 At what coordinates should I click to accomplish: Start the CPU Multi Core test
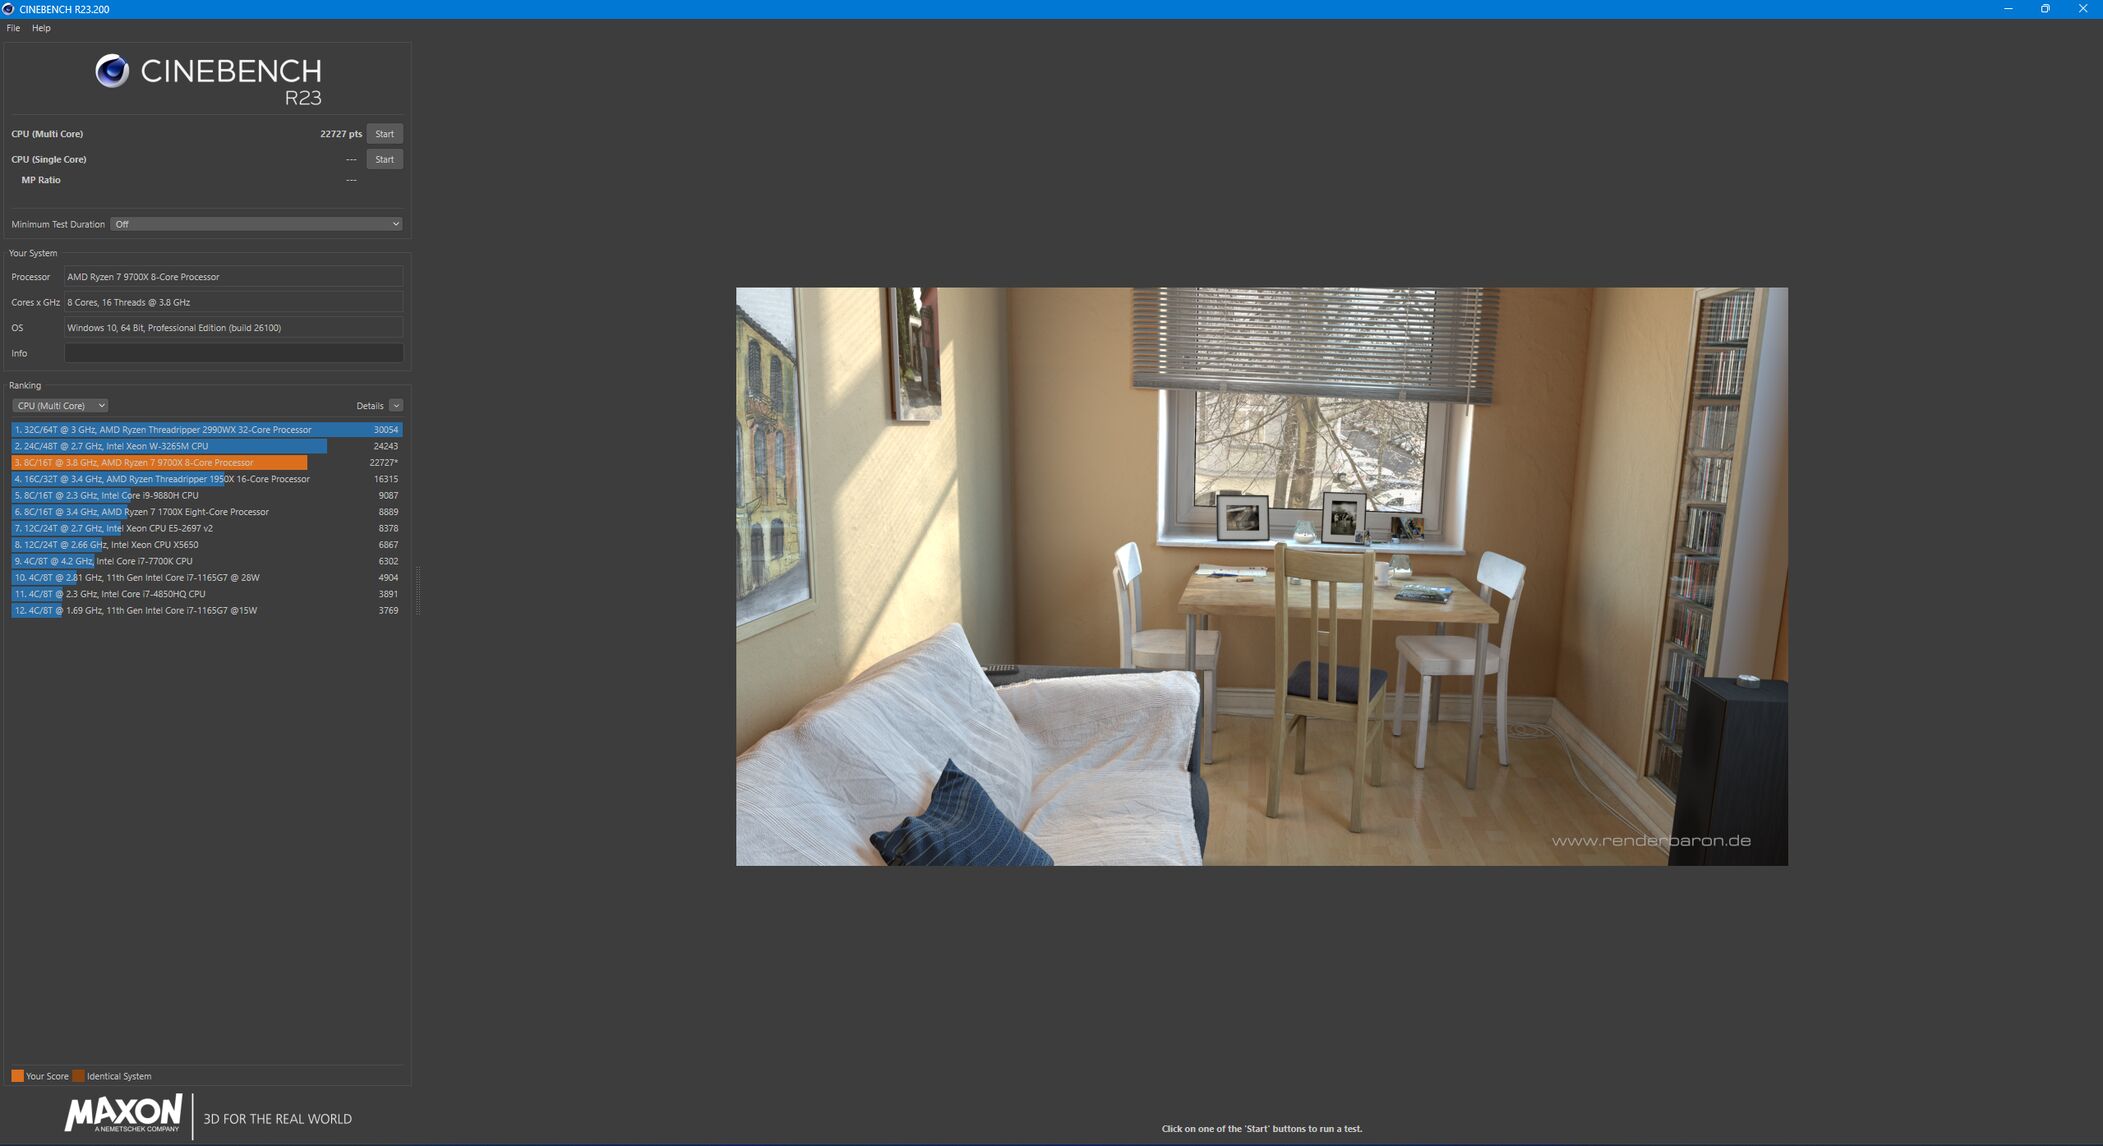point(385,134)
